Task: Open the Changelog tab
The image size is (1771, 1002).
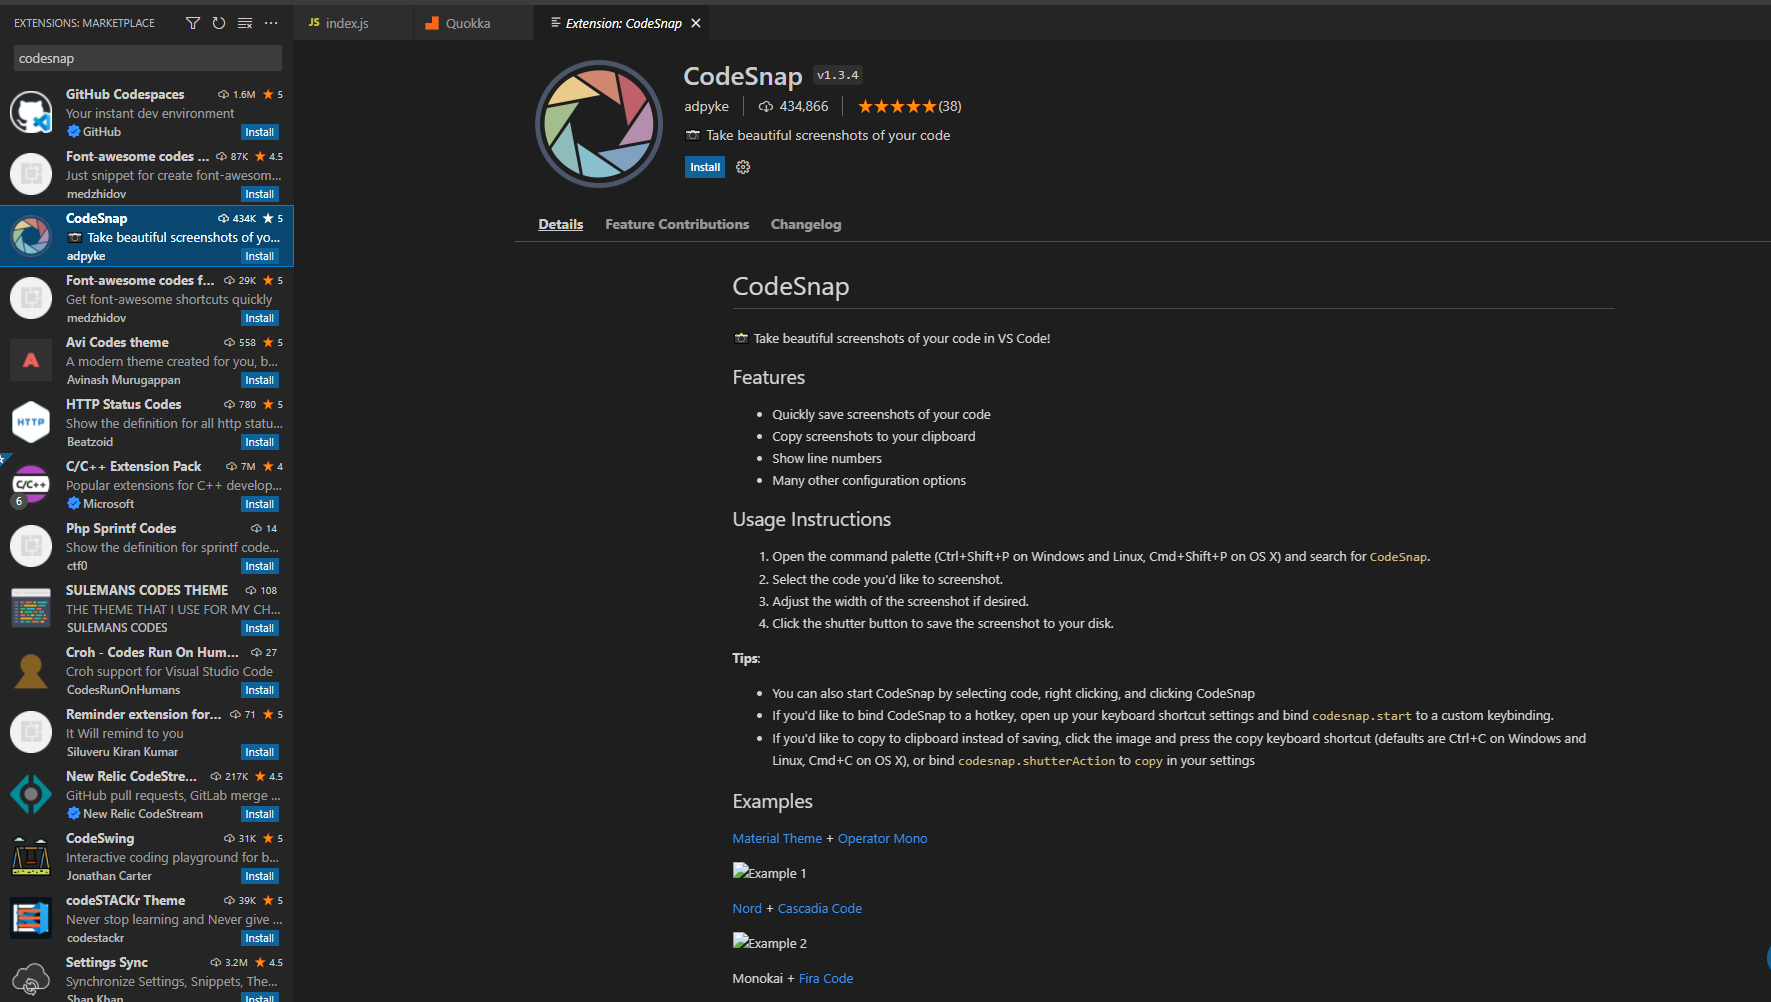Action: click(806, 224)
